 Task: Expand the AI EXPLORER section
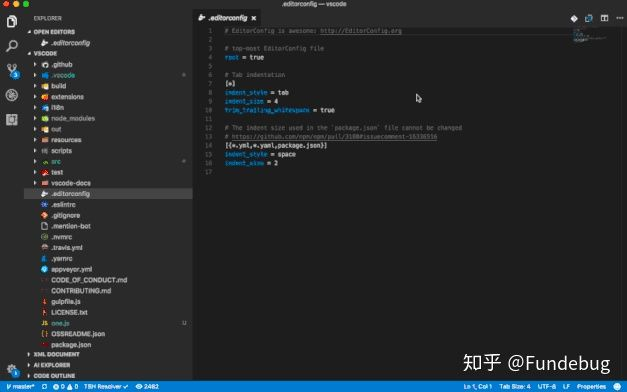[x=52, y=365]
